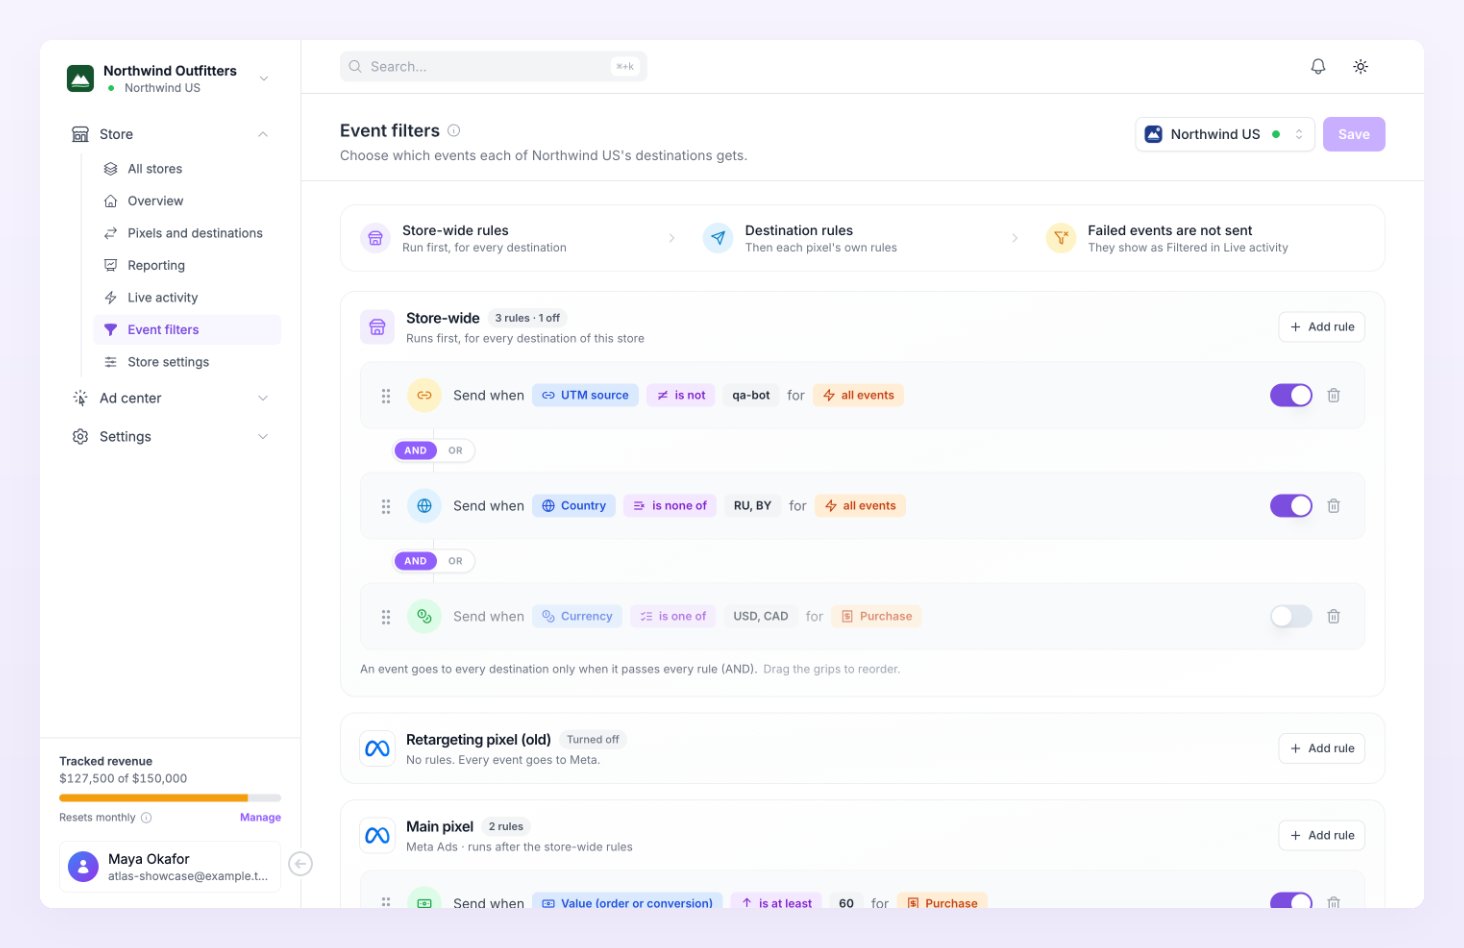1464x948 pixels.
Task: Navigate to Store settings
Action: tap(187, 362)
